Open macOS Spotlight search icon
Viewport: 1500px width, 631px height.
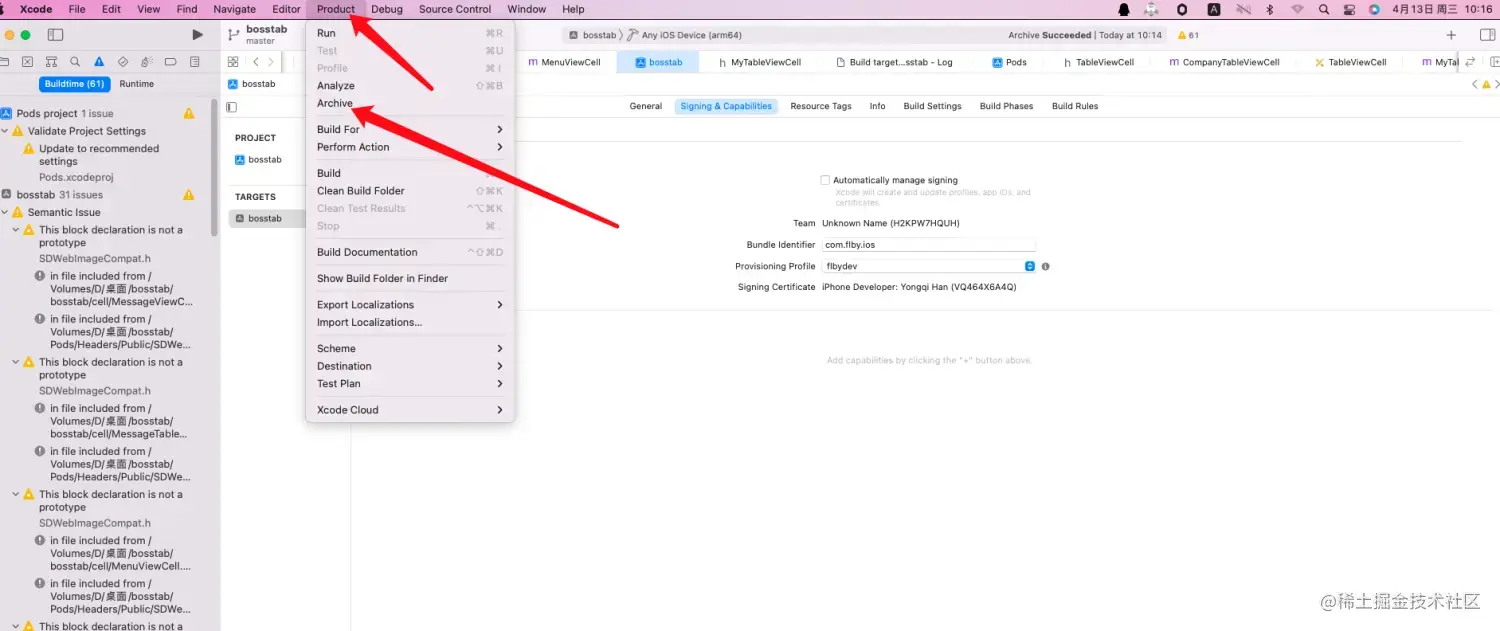tap(1324, 9)
